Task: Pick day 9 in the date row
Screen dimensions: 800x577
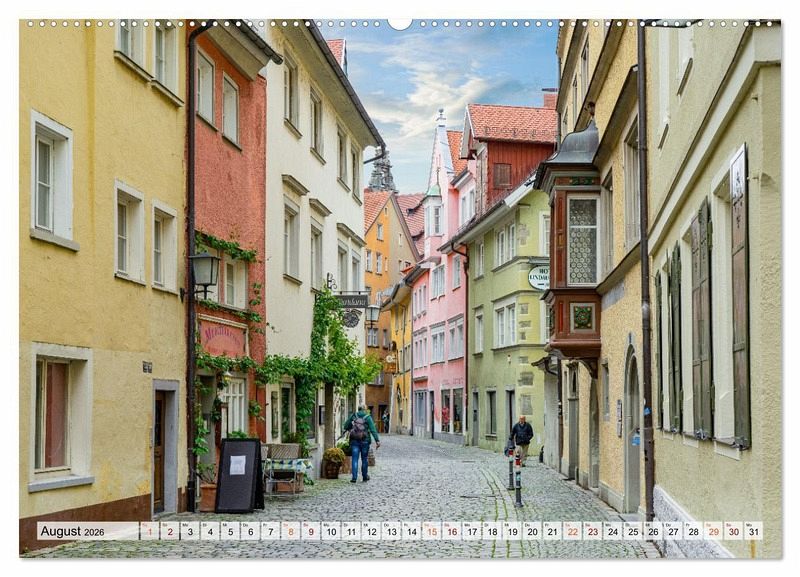Action: tap(310, 531)
